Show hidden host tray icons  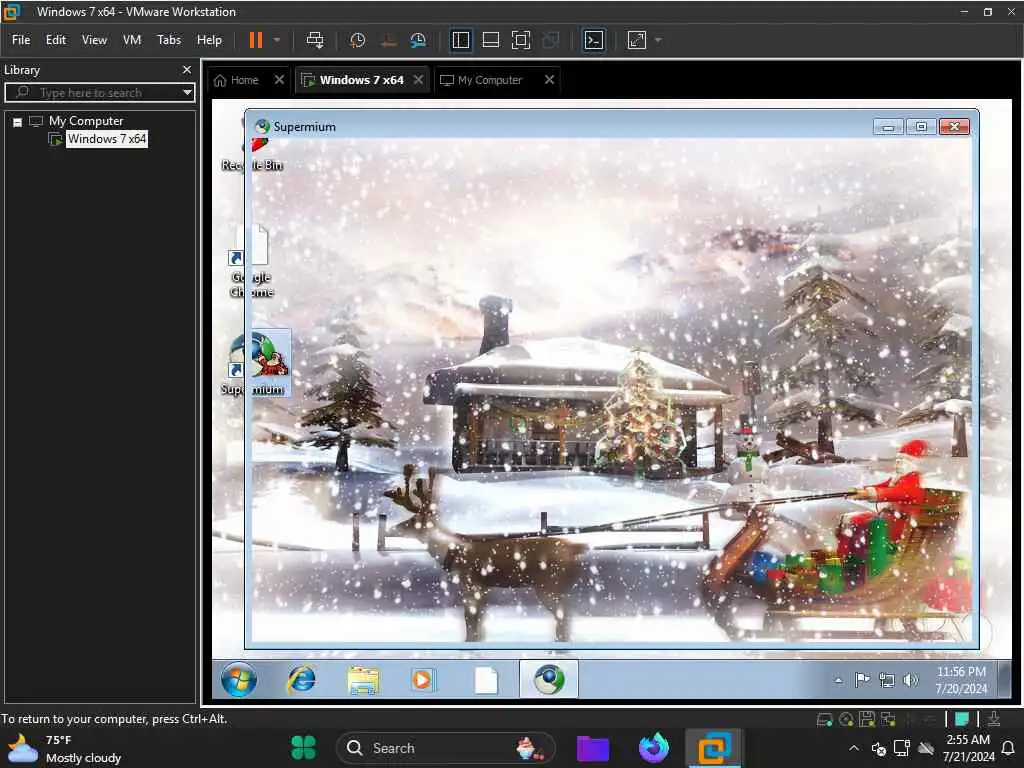tap(854, 748)
